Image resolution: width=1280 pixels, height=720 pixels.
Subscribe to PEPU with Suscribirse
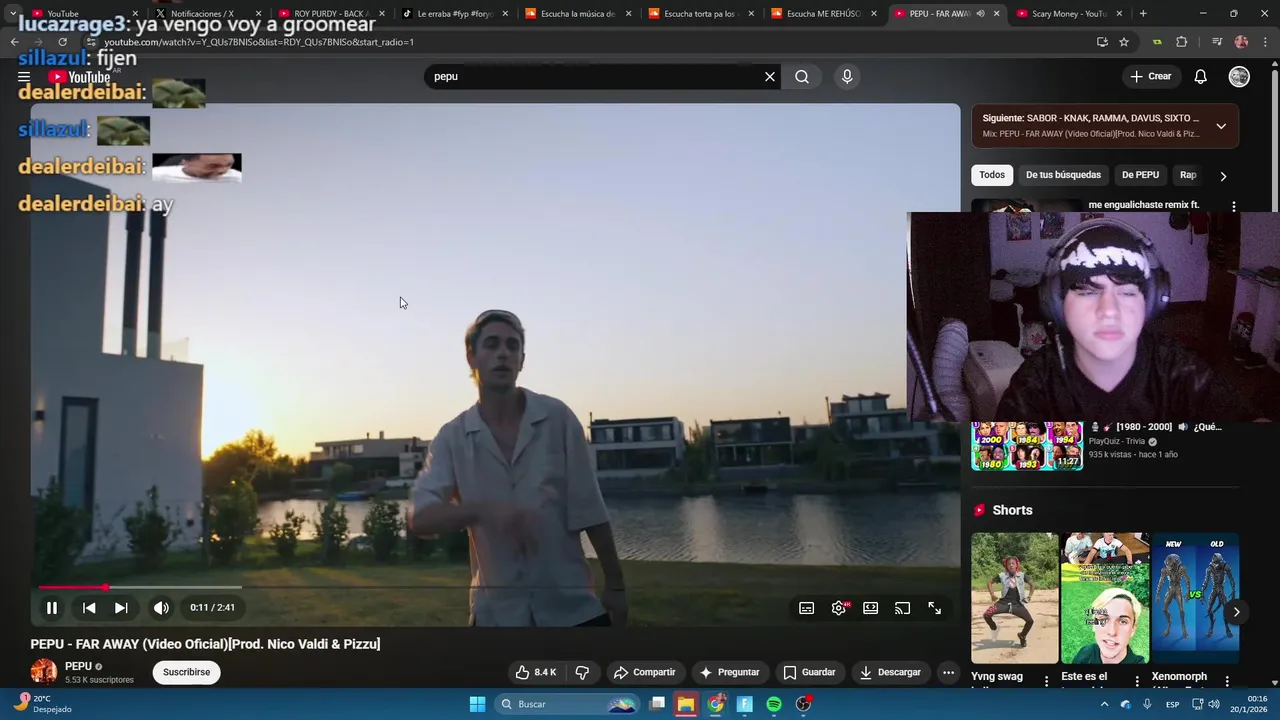pyautogui.click(x=187, y=672)
